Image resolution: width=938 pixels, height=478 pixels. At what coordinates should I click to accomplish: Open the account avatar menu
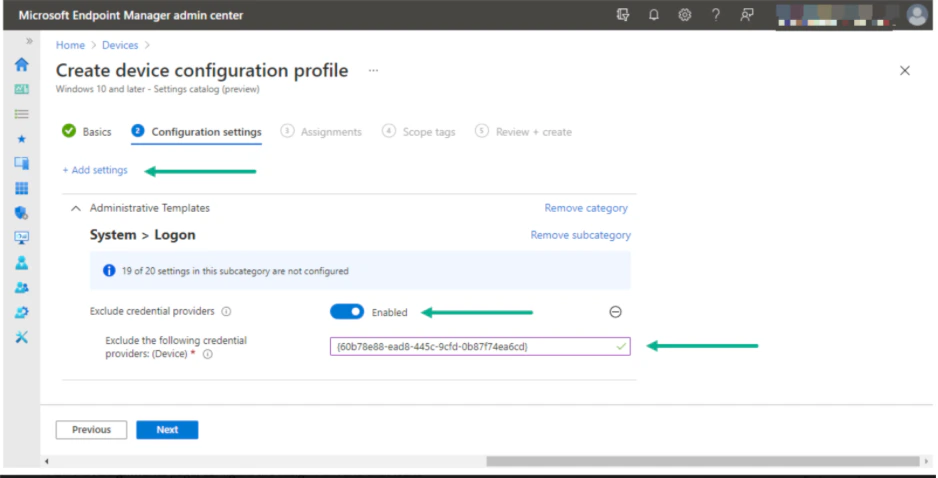click(x=916, y=15)
